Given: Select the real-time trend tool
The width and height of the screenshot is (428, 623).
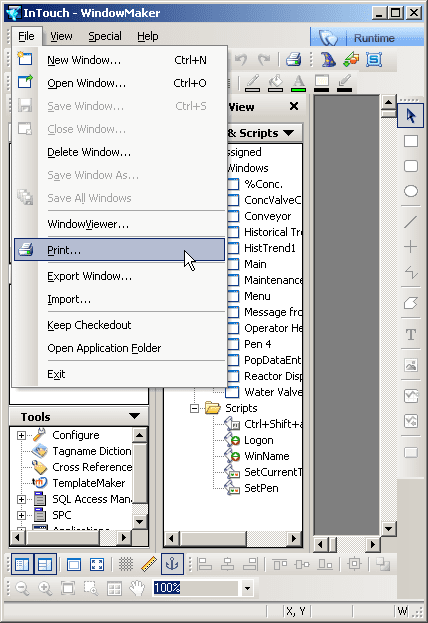Looking at the screenshot, I should (x=411, y=396).
